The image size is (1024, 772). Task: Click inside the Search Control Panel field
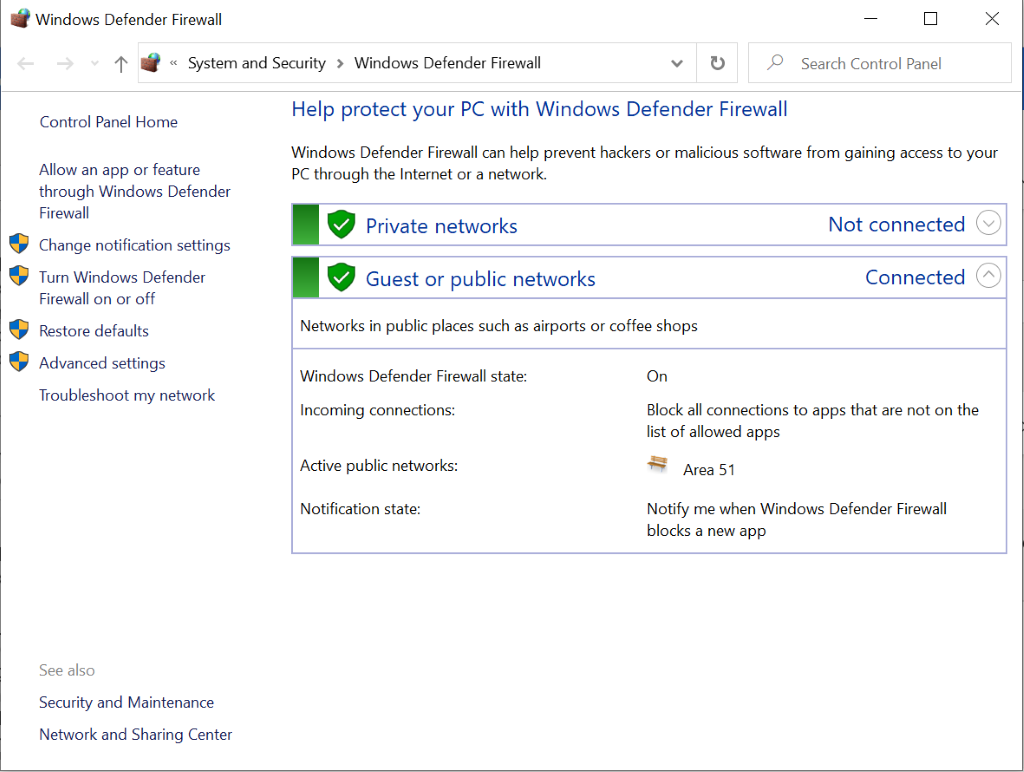point(880,62)
